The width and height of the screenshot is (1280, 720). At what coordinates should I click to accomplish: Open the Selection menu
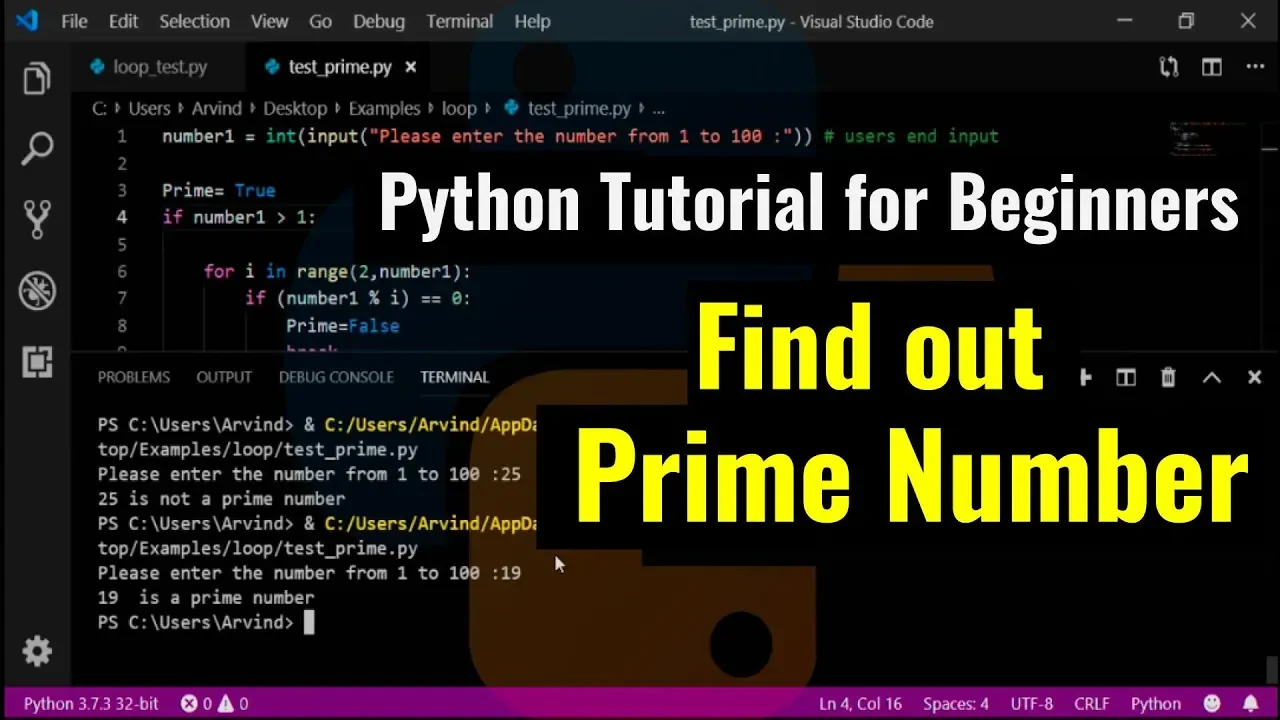click(194, 21)
